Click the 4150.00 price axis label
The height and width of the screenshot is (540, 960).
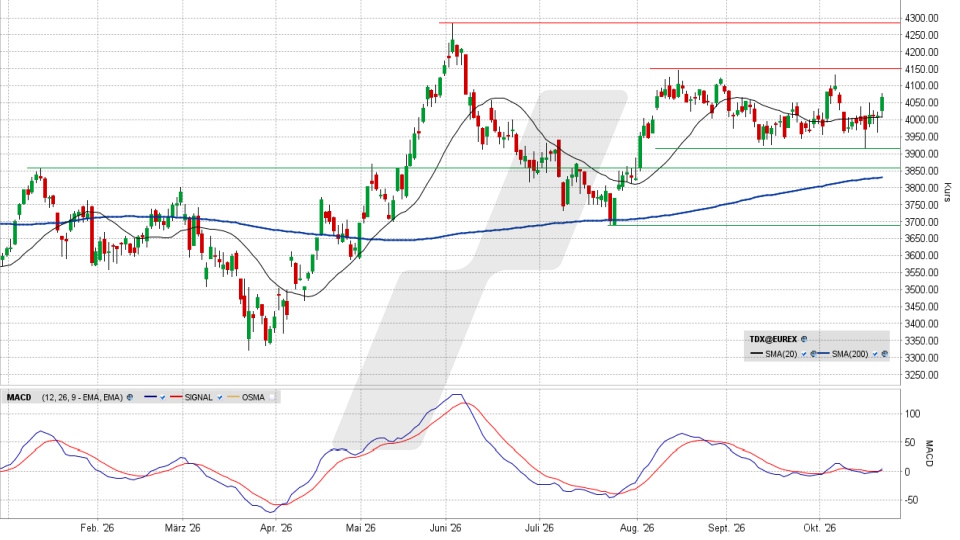click(922, 69)
